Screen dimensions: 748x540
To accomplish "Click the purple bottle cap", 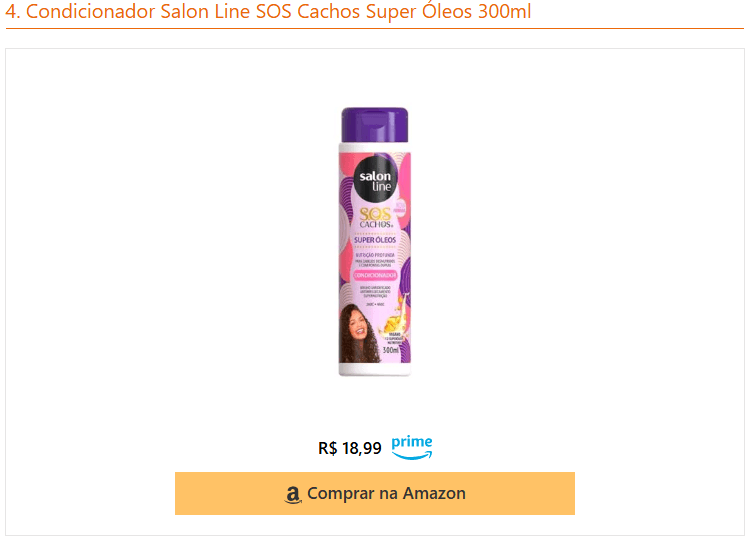I will [x=374, y=125].
